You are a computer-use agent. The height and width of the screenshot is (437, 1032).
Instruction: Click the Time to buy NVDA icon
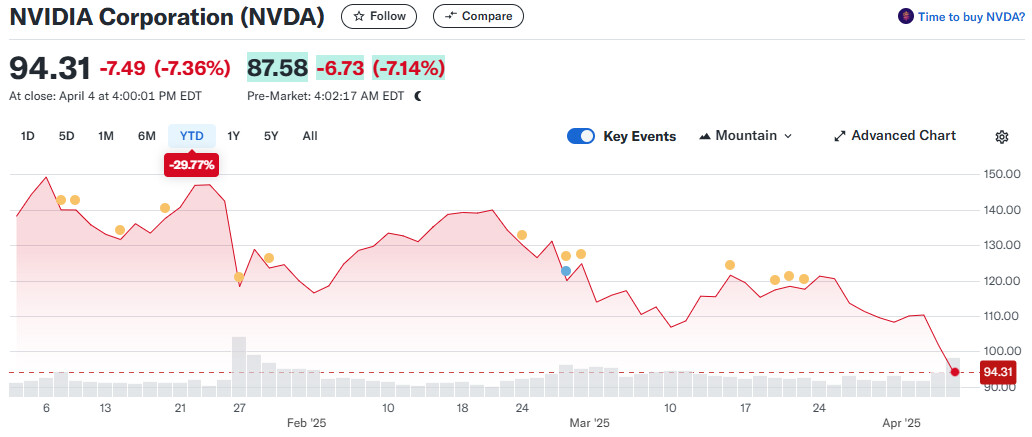(905, 16)
